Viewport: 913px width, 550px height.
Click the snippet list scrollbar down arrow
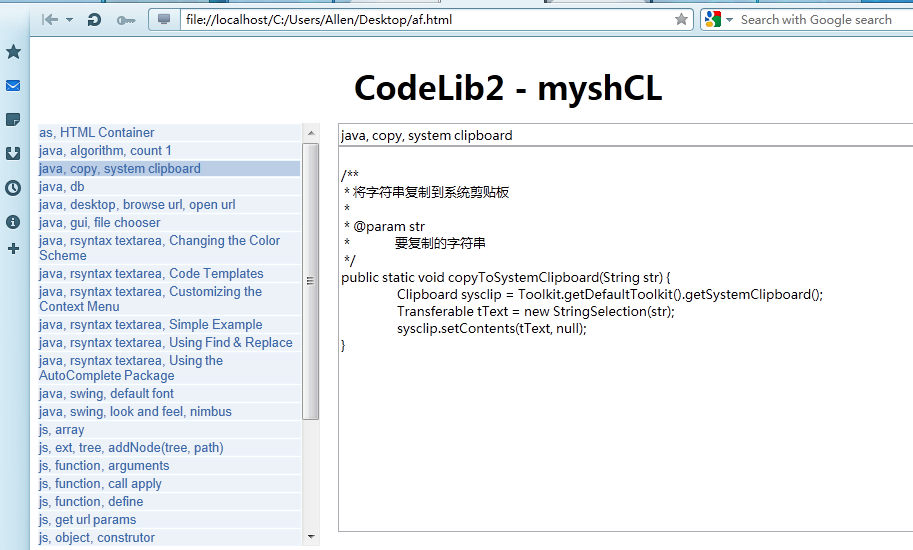click(311, 537)
